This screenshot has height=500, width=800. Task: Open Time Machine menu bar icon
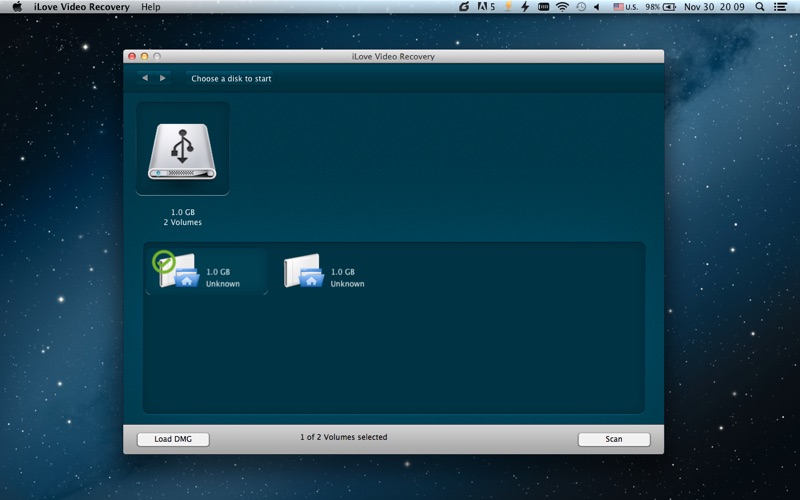(581, 7)
